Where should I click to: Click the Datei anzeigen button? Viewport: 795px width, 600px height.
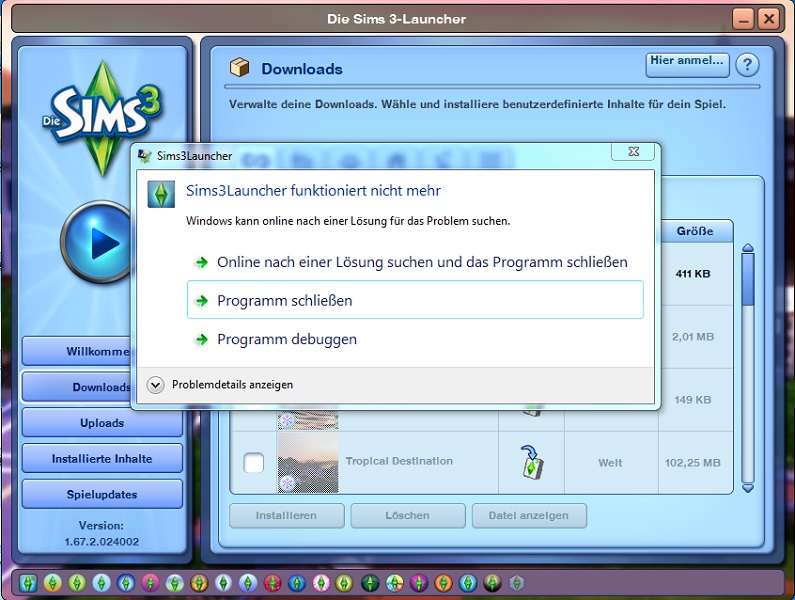[x=529, y=515]
